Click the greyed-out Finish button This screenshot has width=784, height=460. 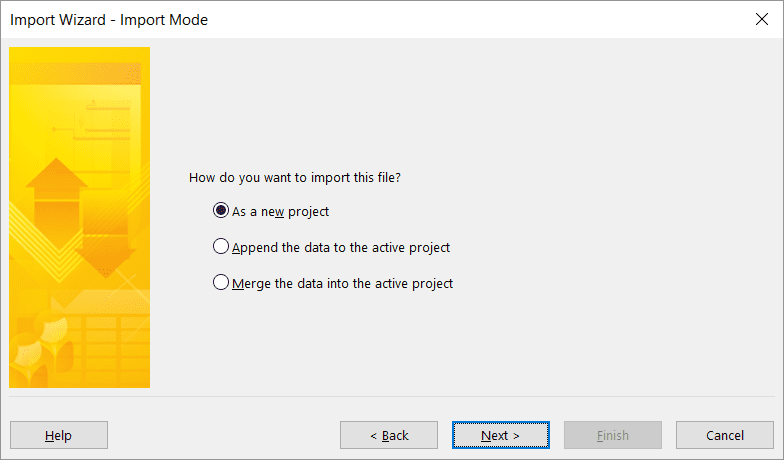coord(613,435)
